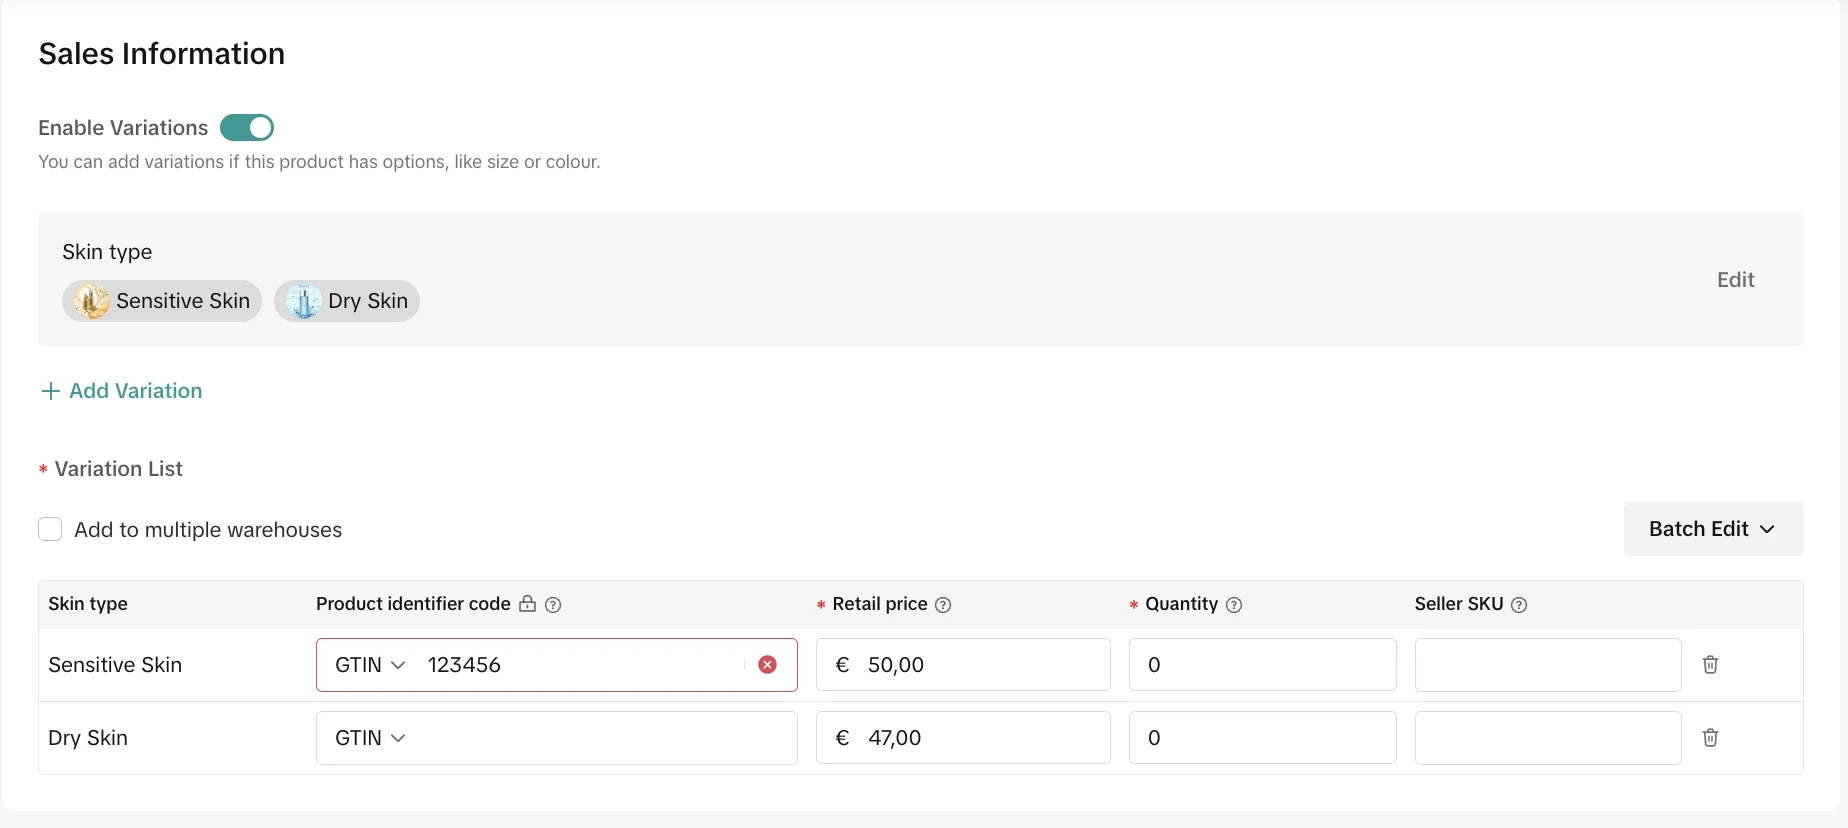
Task: Open GTIN dropdown for Sensitive Skin
Action: pyautogui.click(x=370, y=665)
